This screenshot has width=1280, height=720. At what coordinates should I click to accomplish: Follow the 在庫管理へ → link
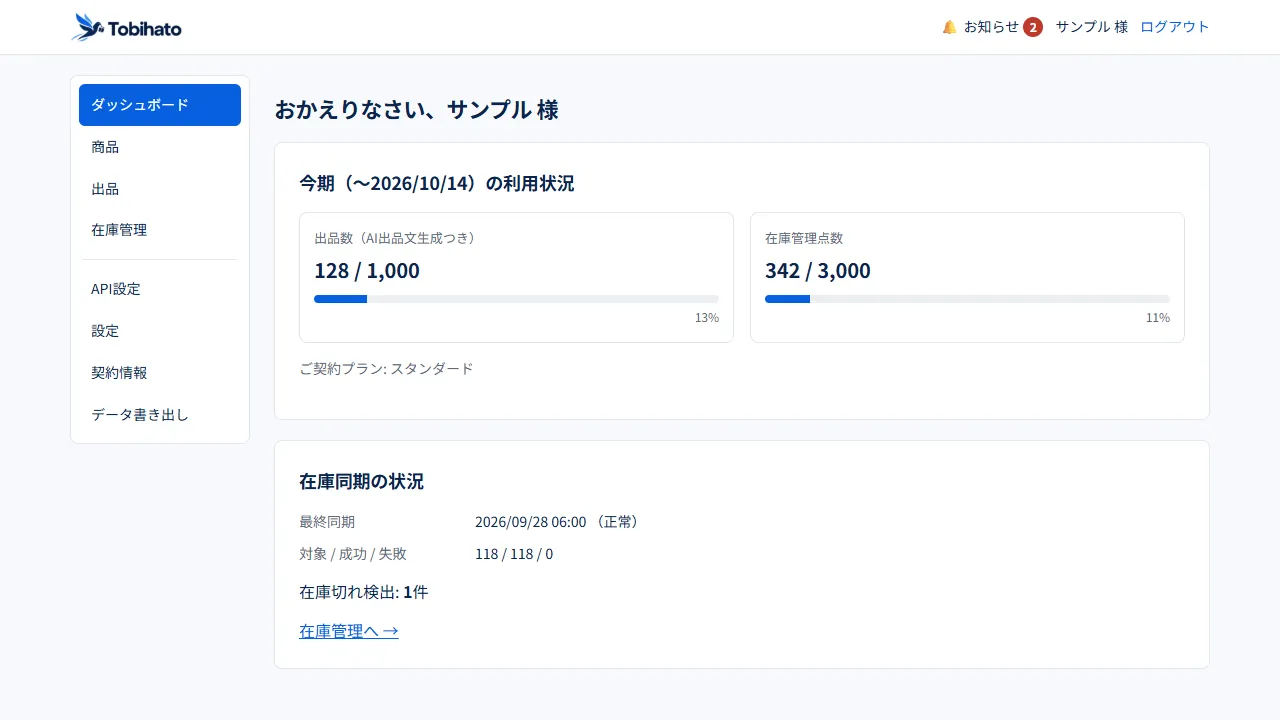pos(349,631)
